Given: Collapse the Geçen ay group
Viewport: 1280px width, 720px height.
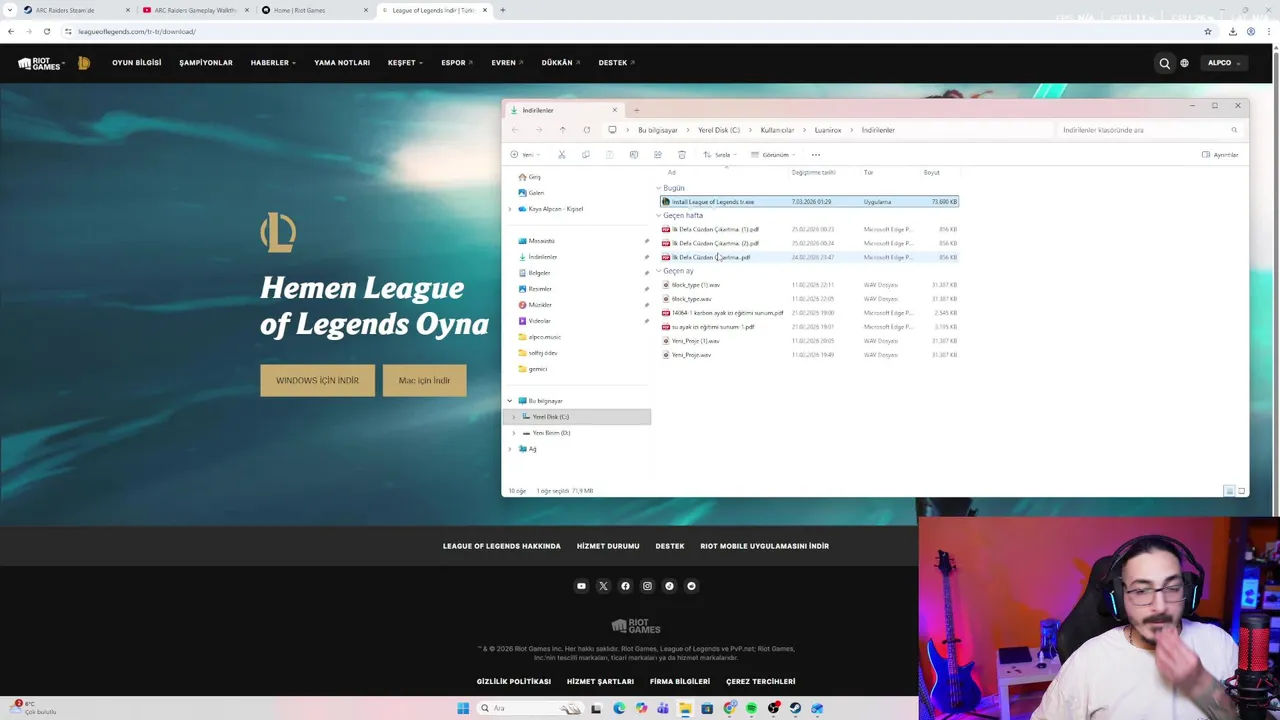Looking at the screenshot, I should tap(659, 271).
